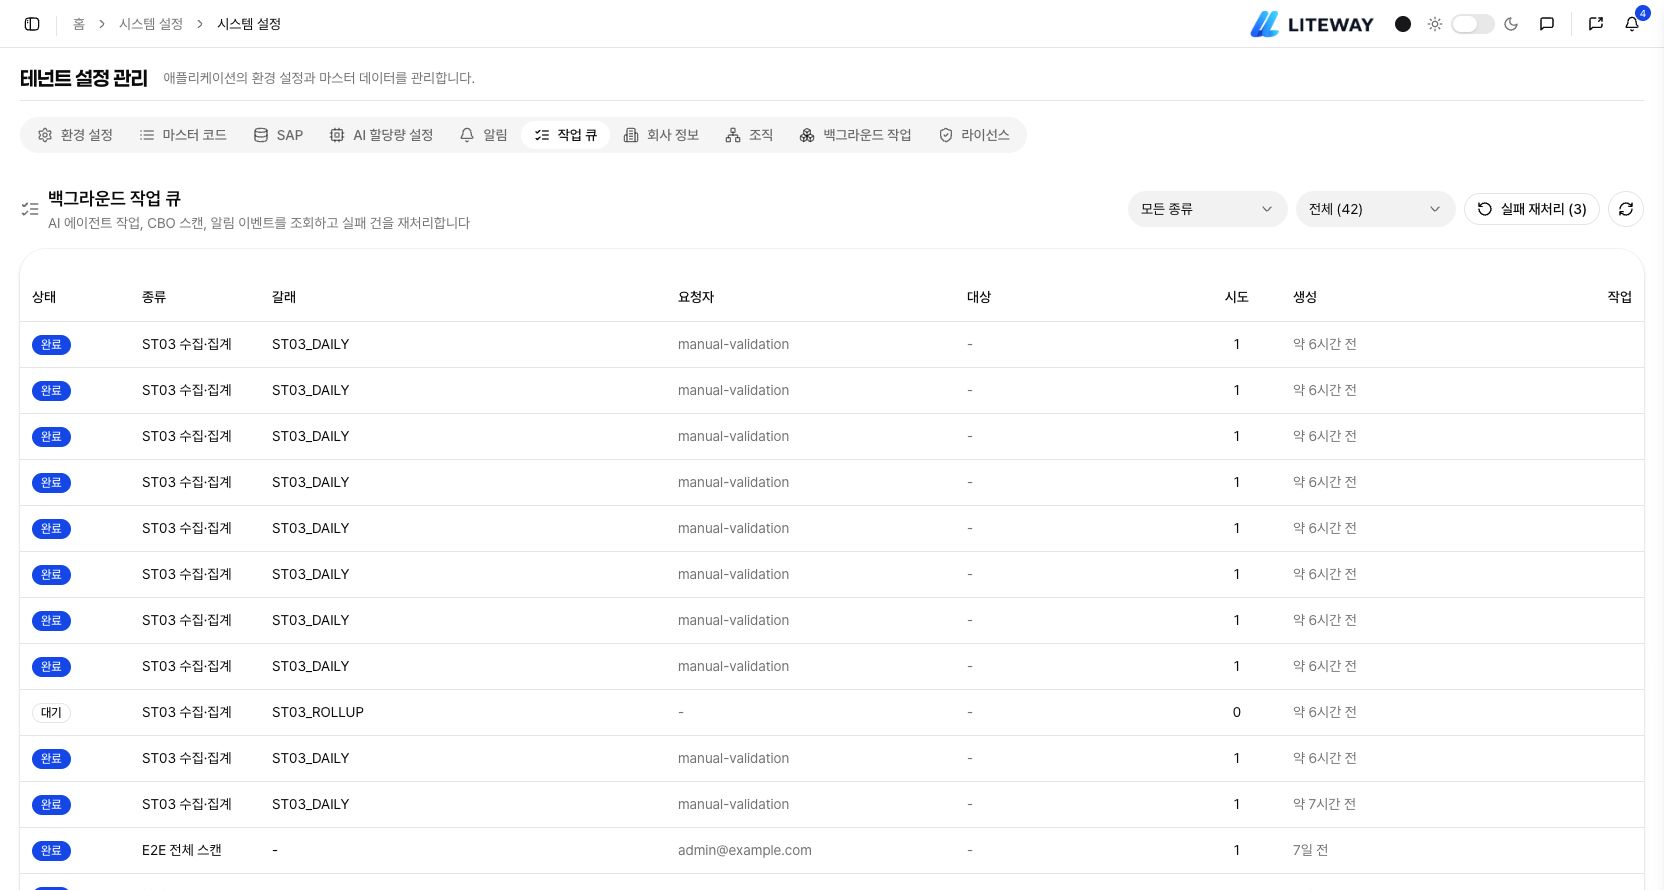Open the 회사 정보 tab

(x=661, y=135)
